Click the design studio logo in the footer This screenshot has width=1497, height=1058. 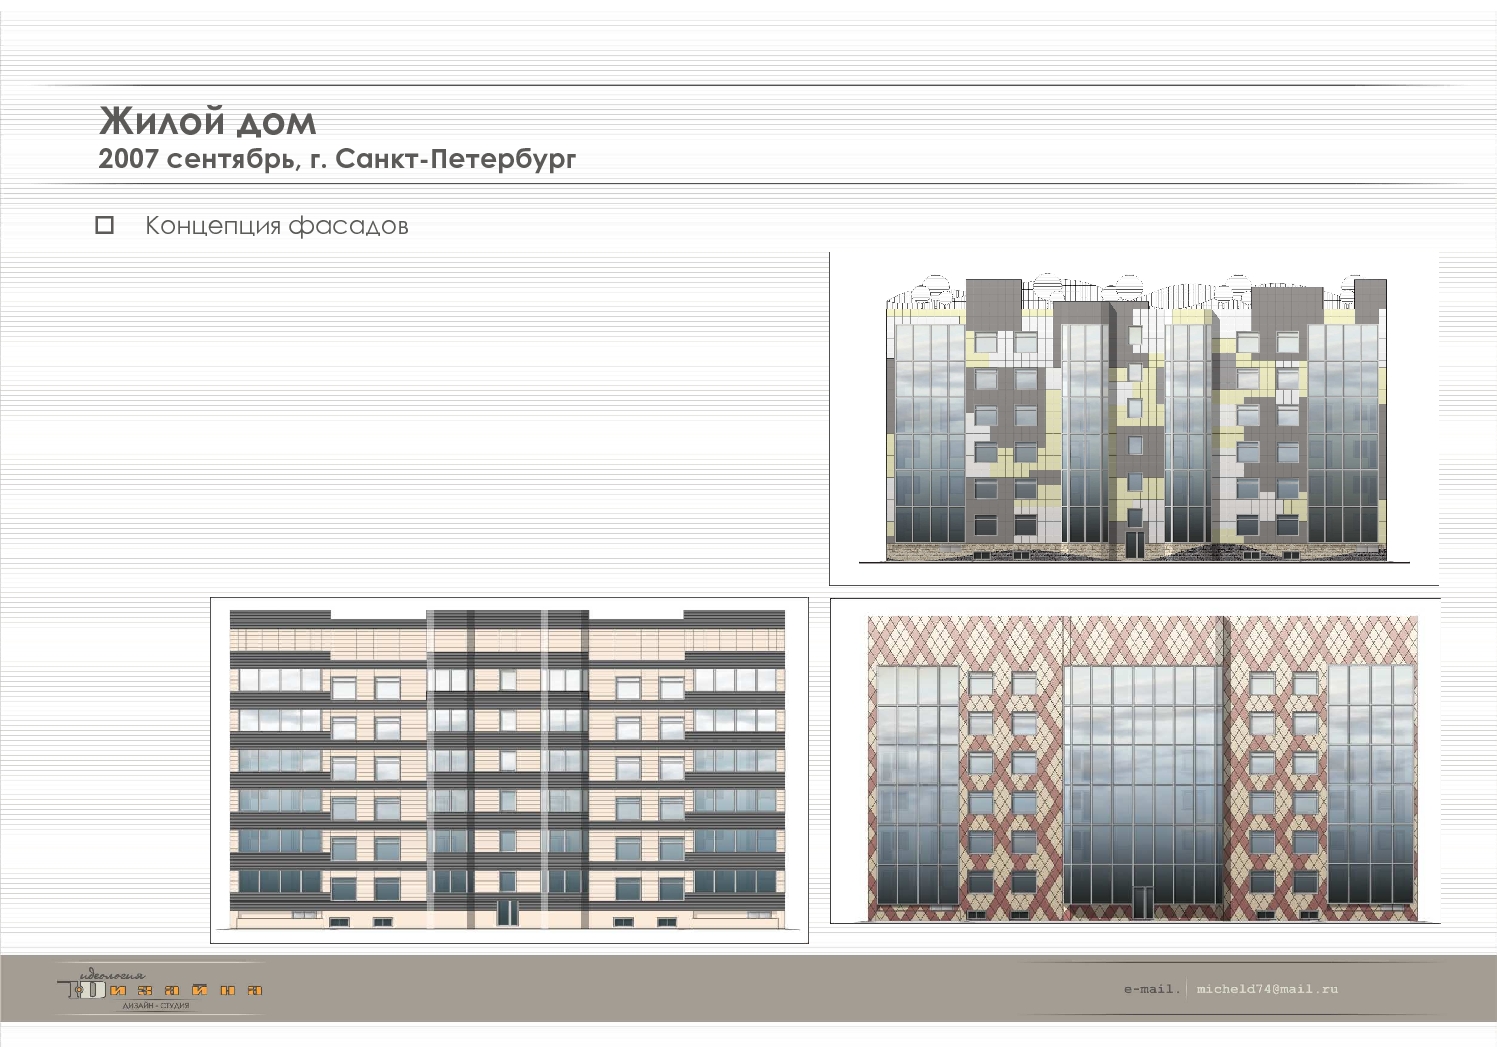[x=160, y=989]
